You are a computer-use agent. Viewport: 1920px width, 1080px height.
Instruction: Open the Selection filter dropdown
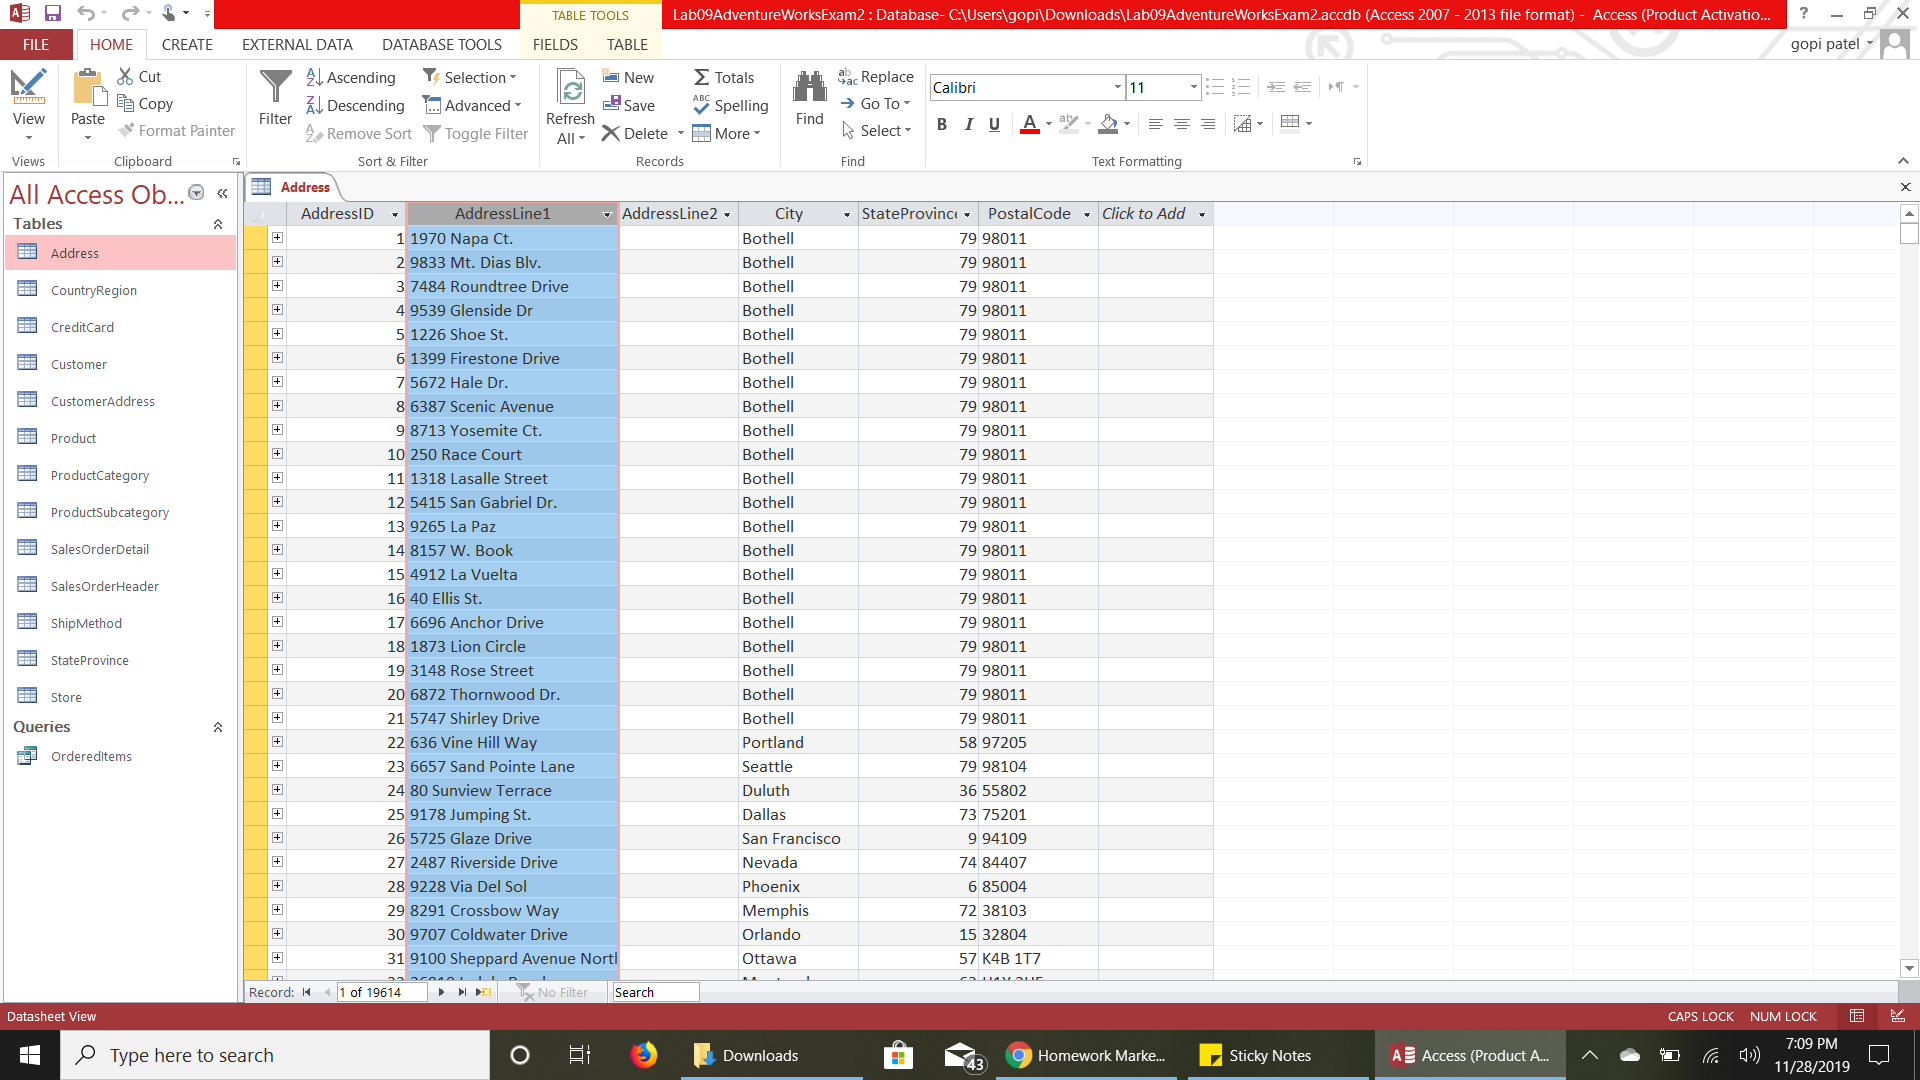tap(470, 77)
